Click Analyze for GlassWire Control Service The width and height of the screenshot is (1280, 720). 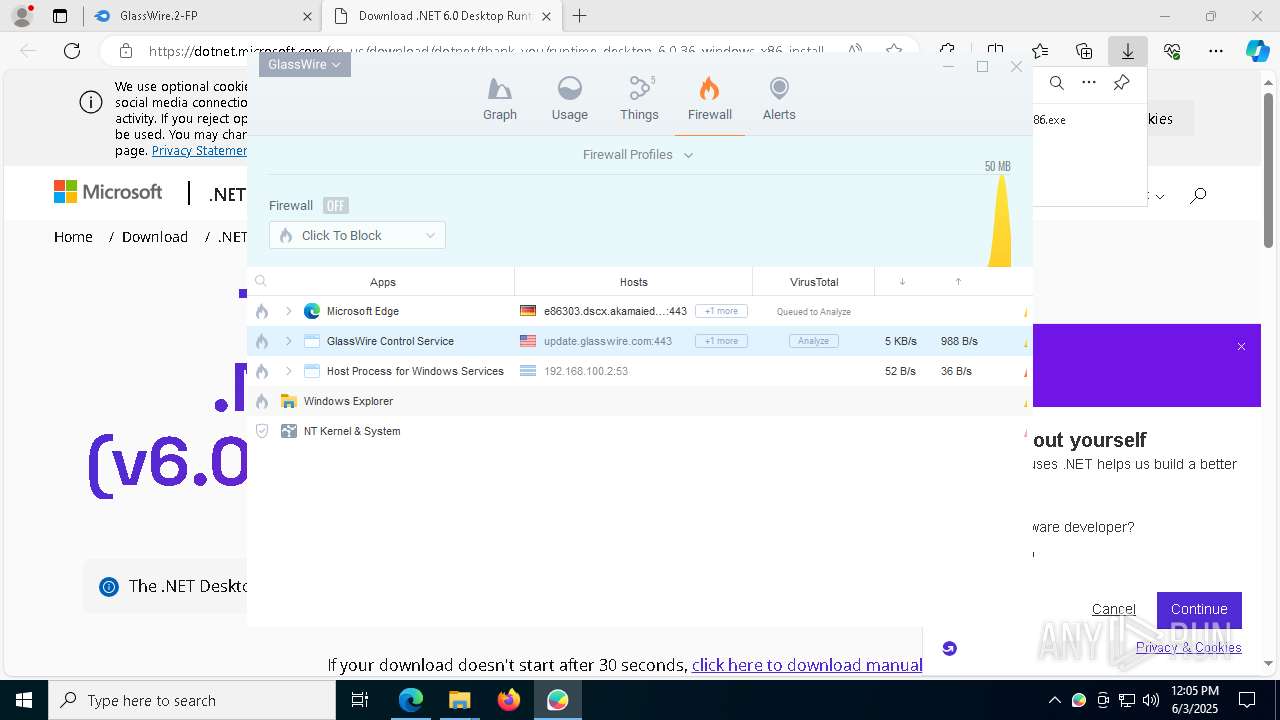[x=814, y=341]
